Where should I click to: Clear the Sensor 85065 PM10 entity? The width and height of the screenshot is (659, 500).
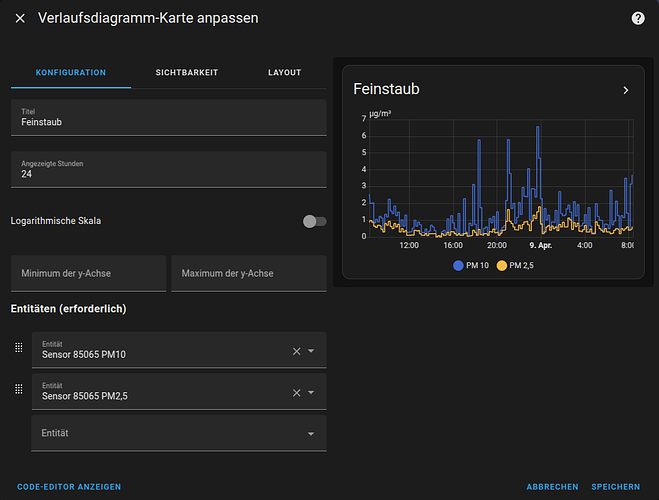[296, 351]
